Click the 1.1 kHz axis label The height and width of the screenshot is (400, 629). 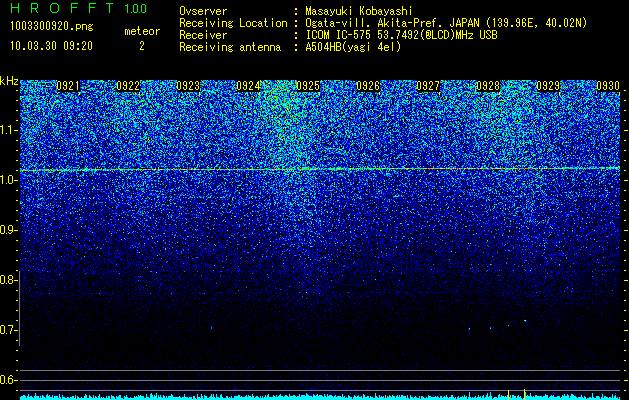coord(8,130)
